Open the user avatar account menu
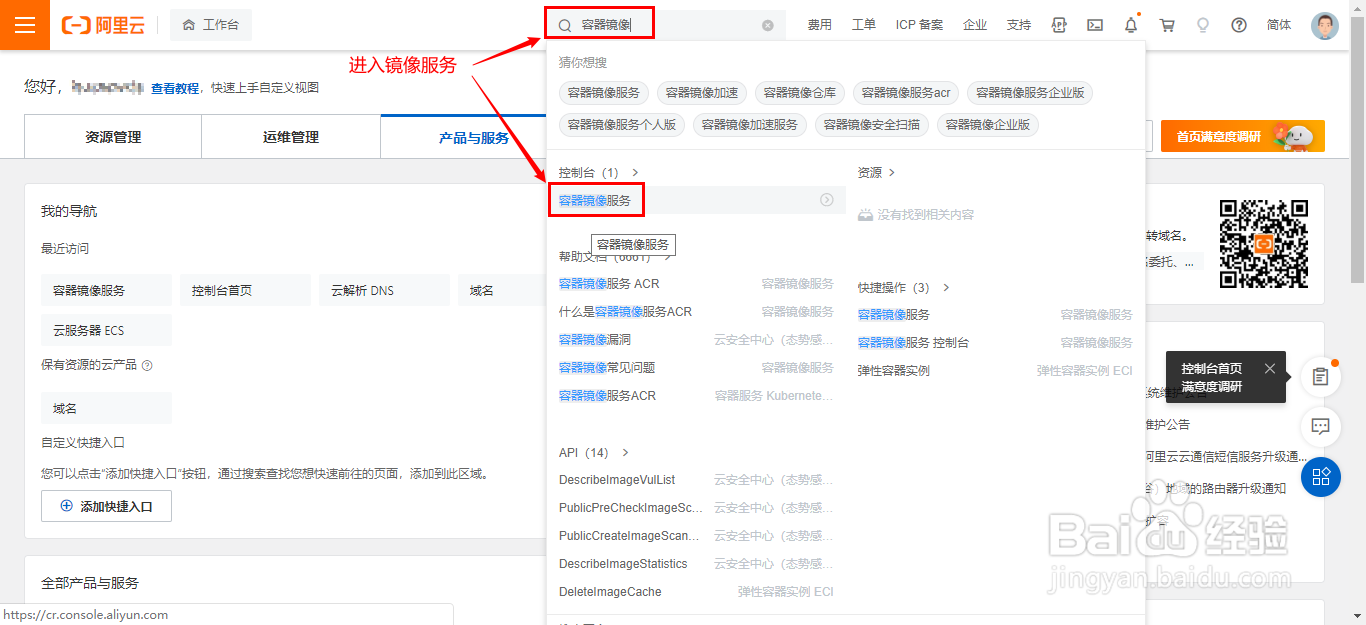The width and height of the screenshot is (1366, 625). coord(1324,25)
